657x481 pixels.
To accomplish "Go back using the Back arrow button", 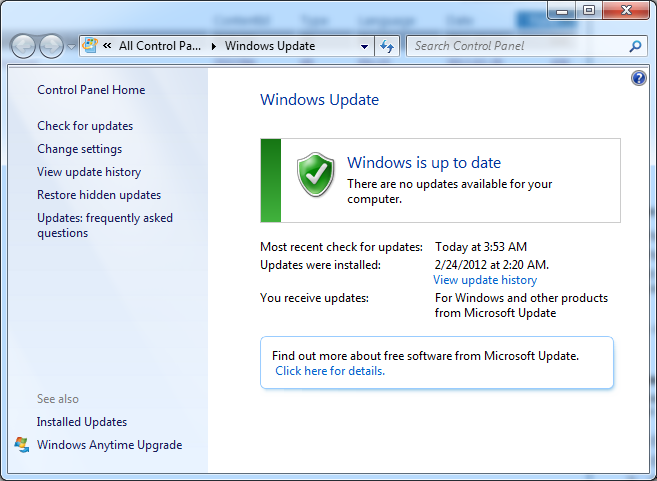I will [23, 46].
